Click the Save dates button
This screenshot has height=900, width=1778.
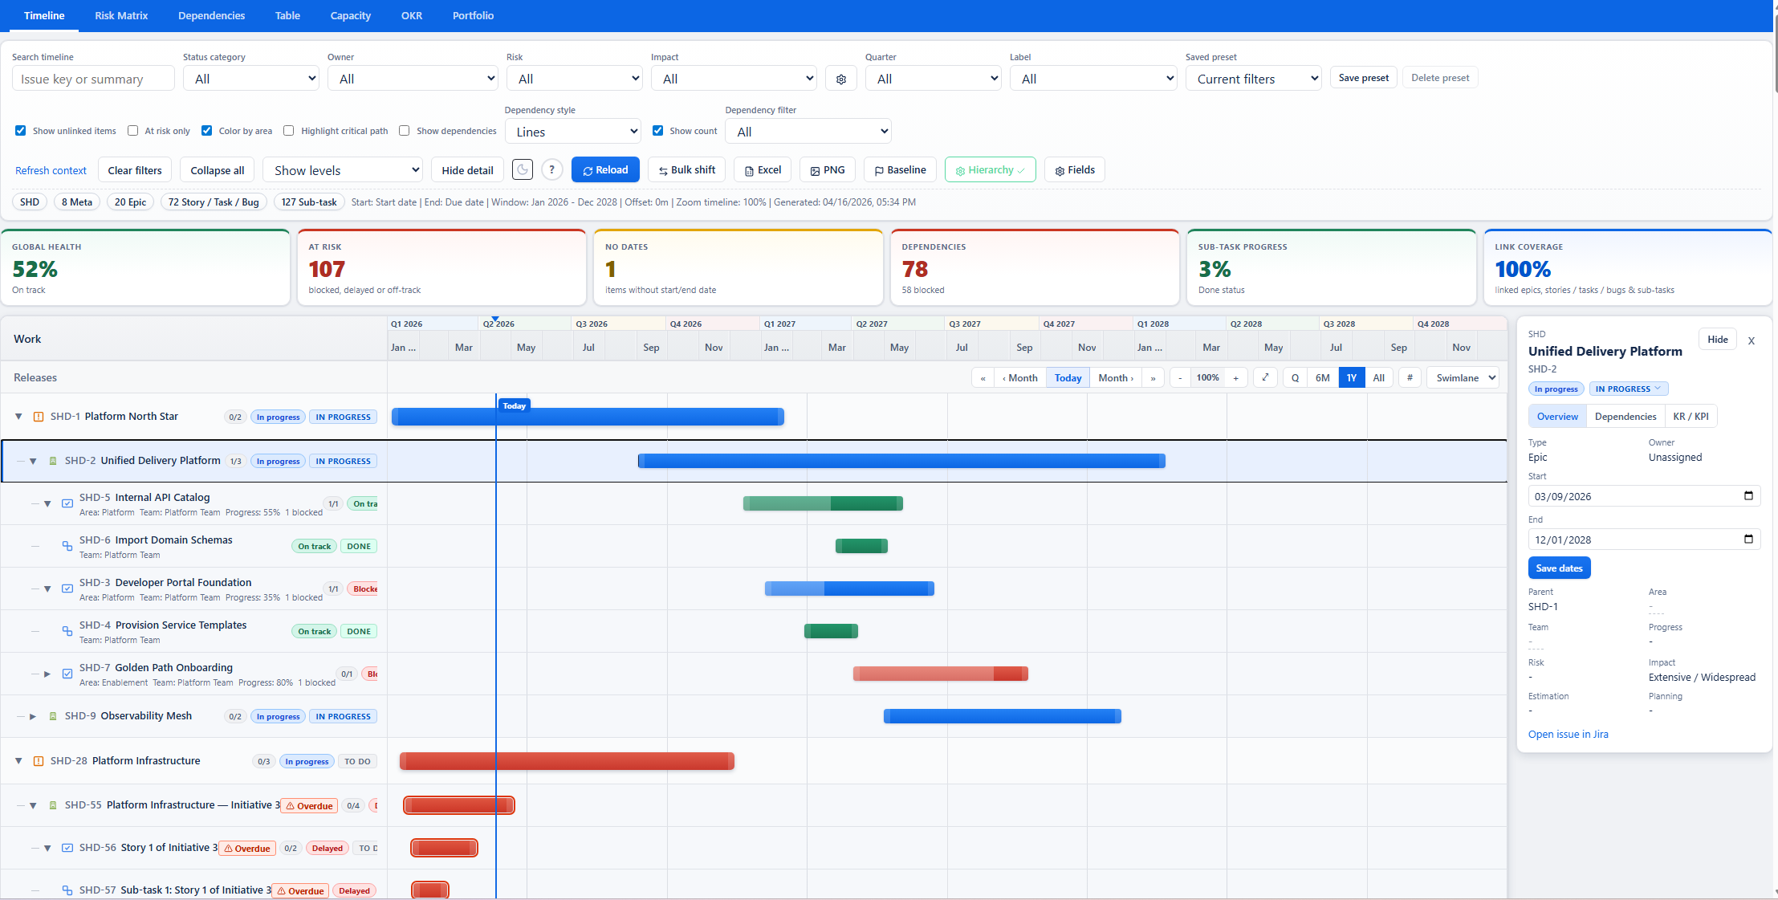click(x=1558, y=568)
